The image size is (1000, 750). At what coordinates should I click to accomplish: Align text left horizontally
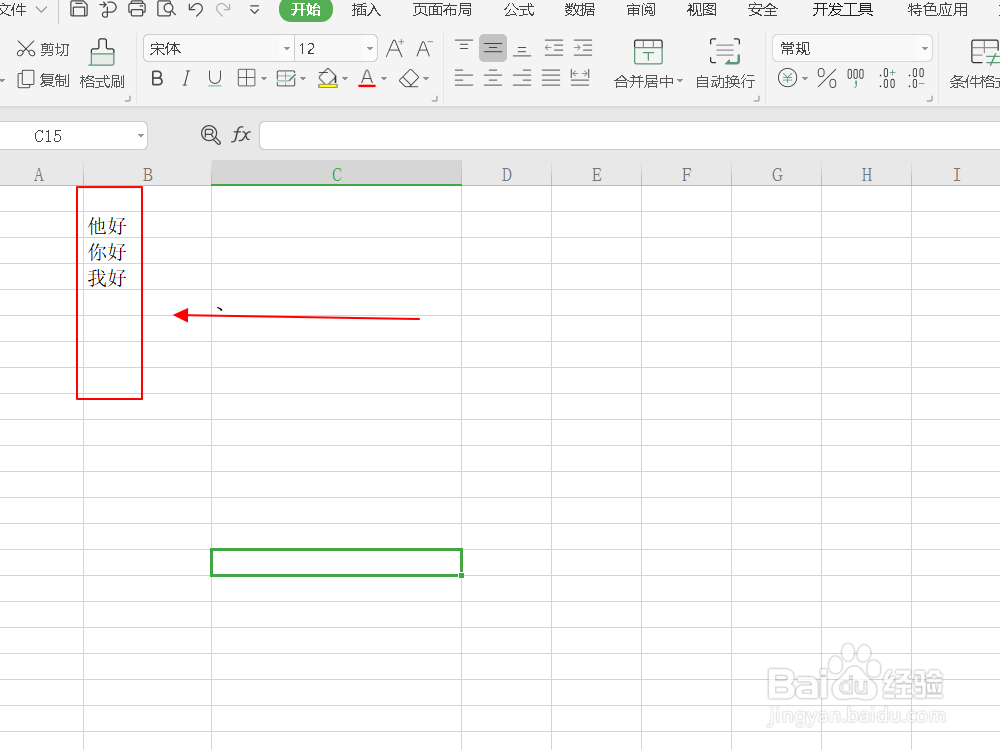[x=464, y=78]
